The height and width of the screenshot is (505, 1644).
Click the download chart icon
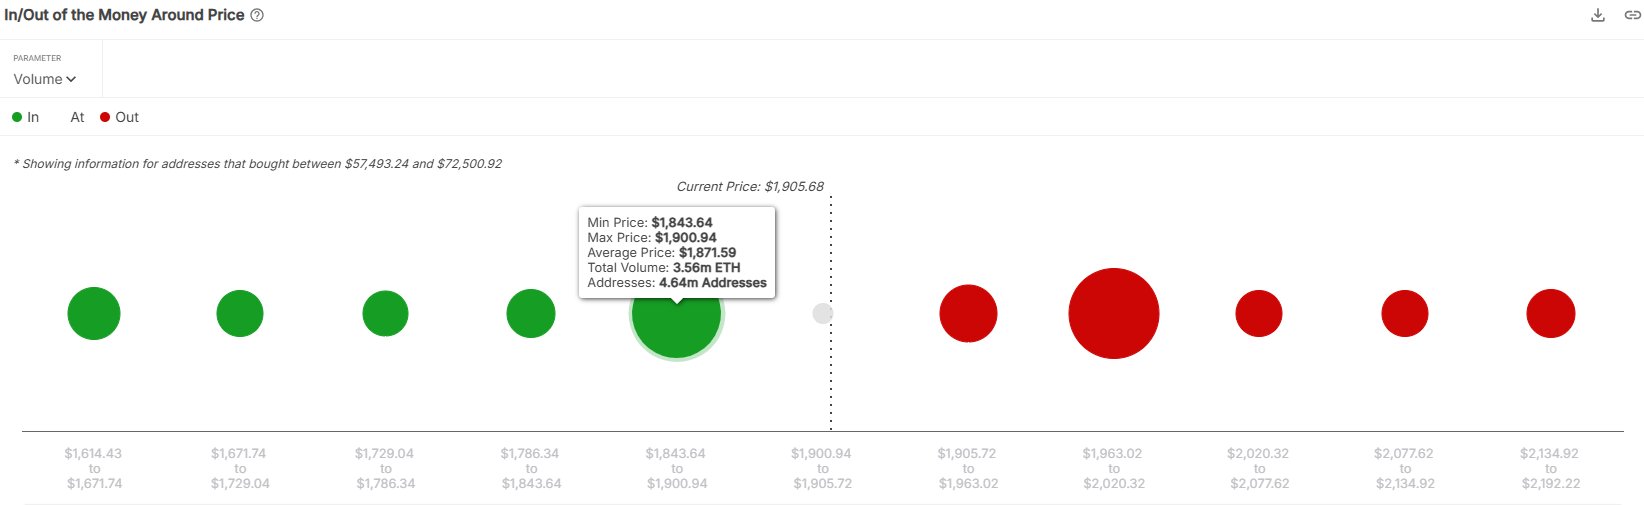1598,15
